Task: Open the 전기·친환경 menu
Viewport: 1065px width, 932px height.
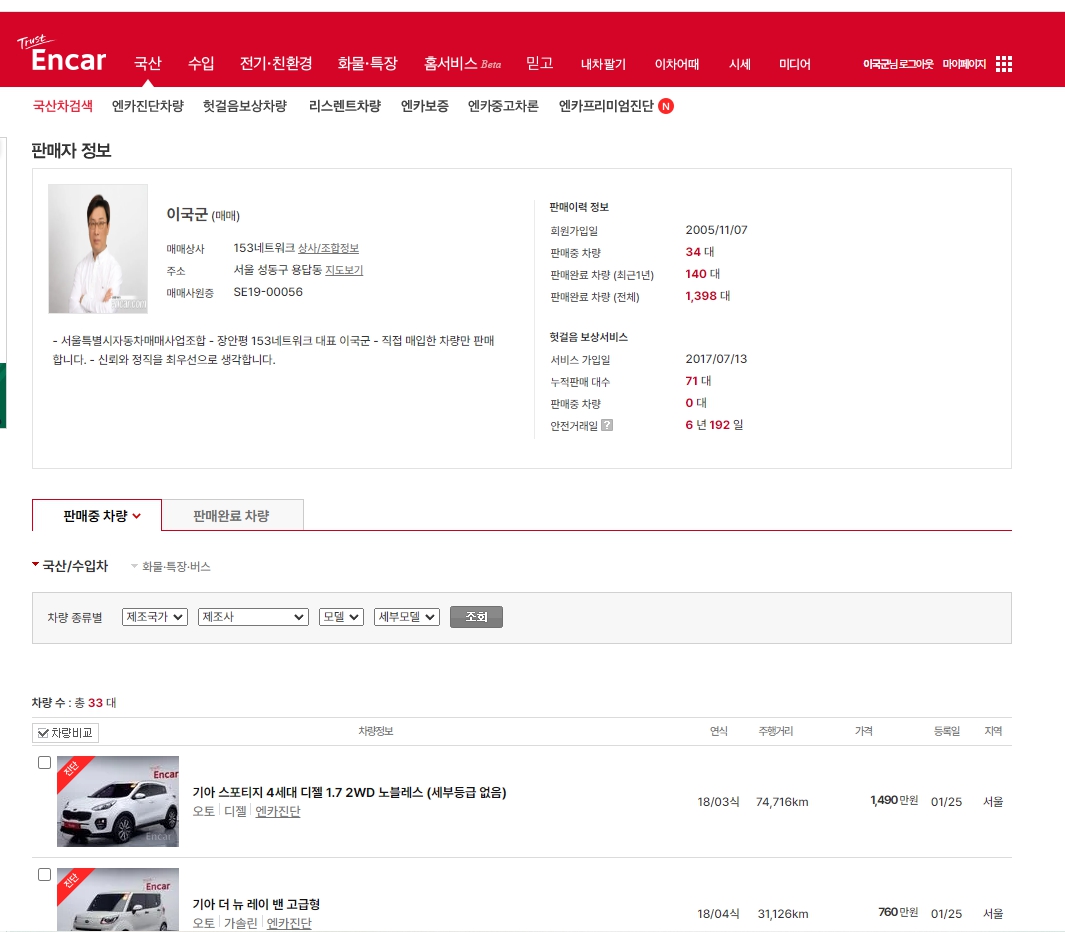Action: 276,64
